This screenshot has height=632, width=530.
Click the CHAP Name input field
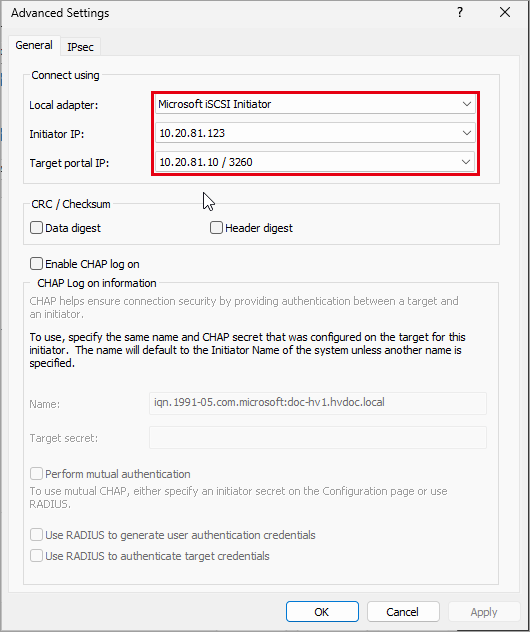coord(318,403)
